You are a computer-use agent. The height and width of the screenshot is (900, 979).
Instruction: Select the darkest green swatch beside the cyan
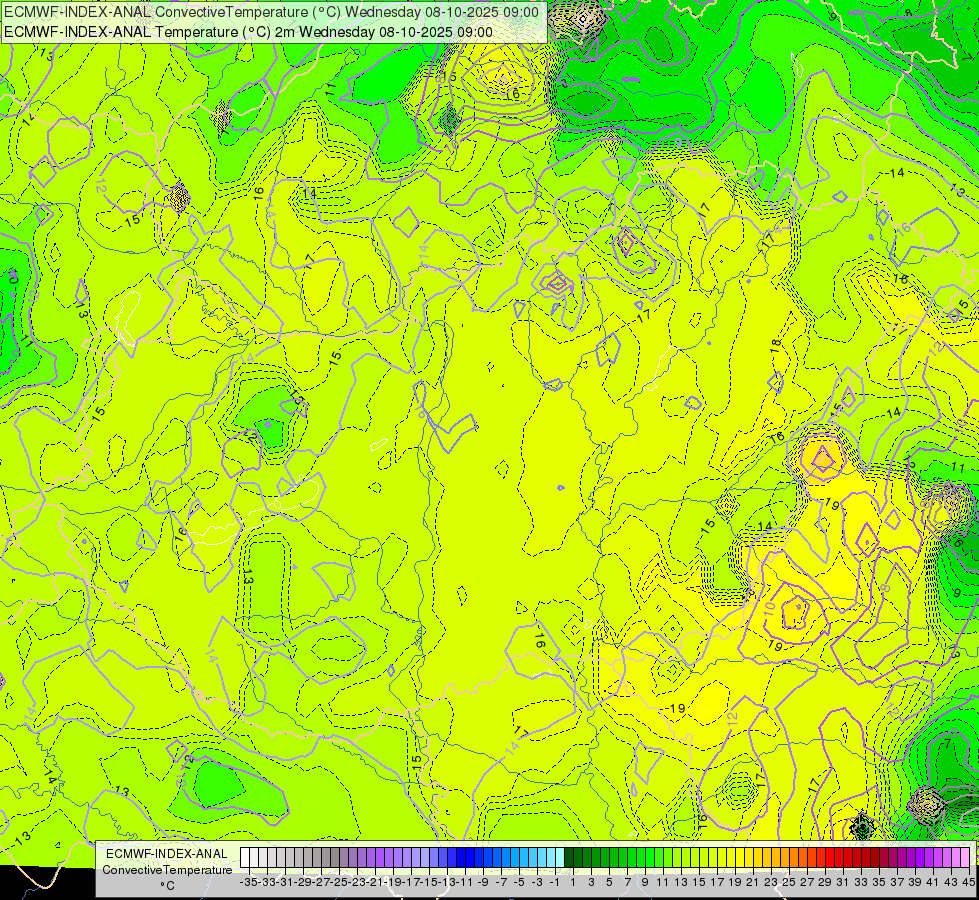pos(569,858)
